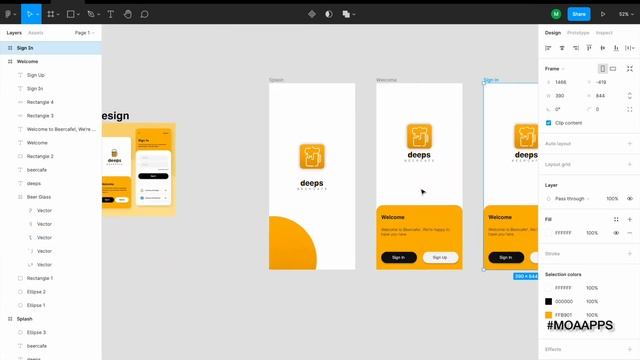
Task: Click the Align top icon
Action: (x=589, y=48)
